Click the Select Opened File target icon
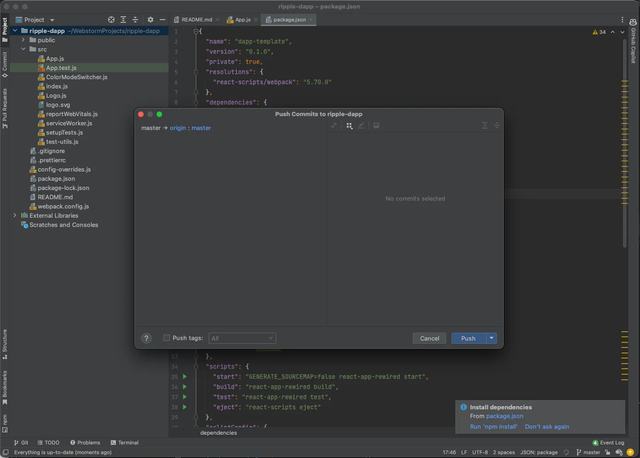640x458 pixels. click(111, 20)
